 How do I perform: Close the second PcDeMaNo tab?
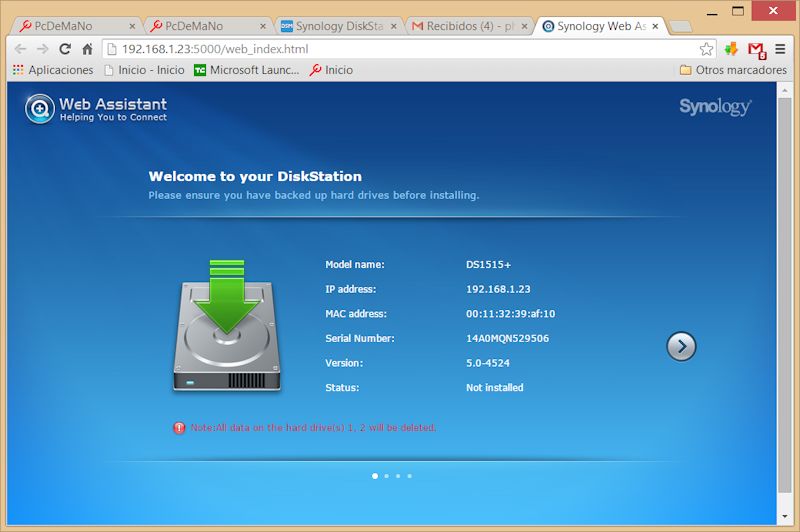point(263,26)
